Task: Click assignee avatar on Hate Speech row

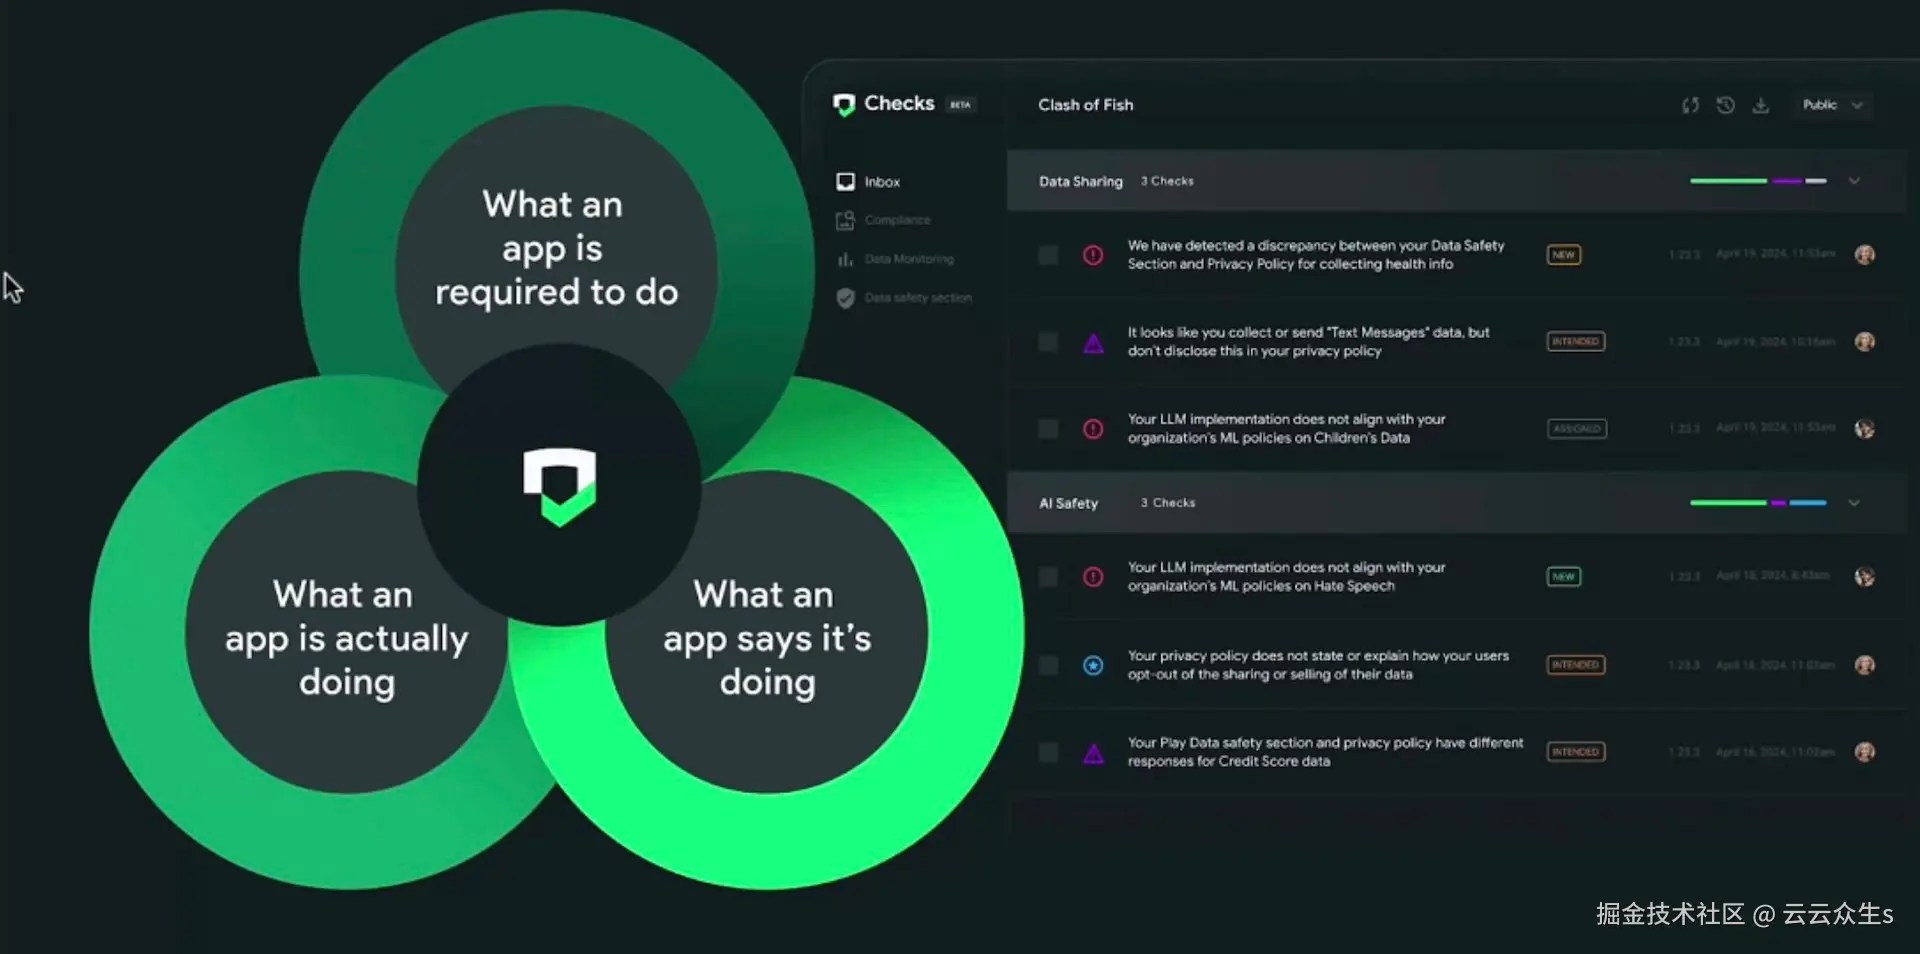Action: [x=1865, y=577]
